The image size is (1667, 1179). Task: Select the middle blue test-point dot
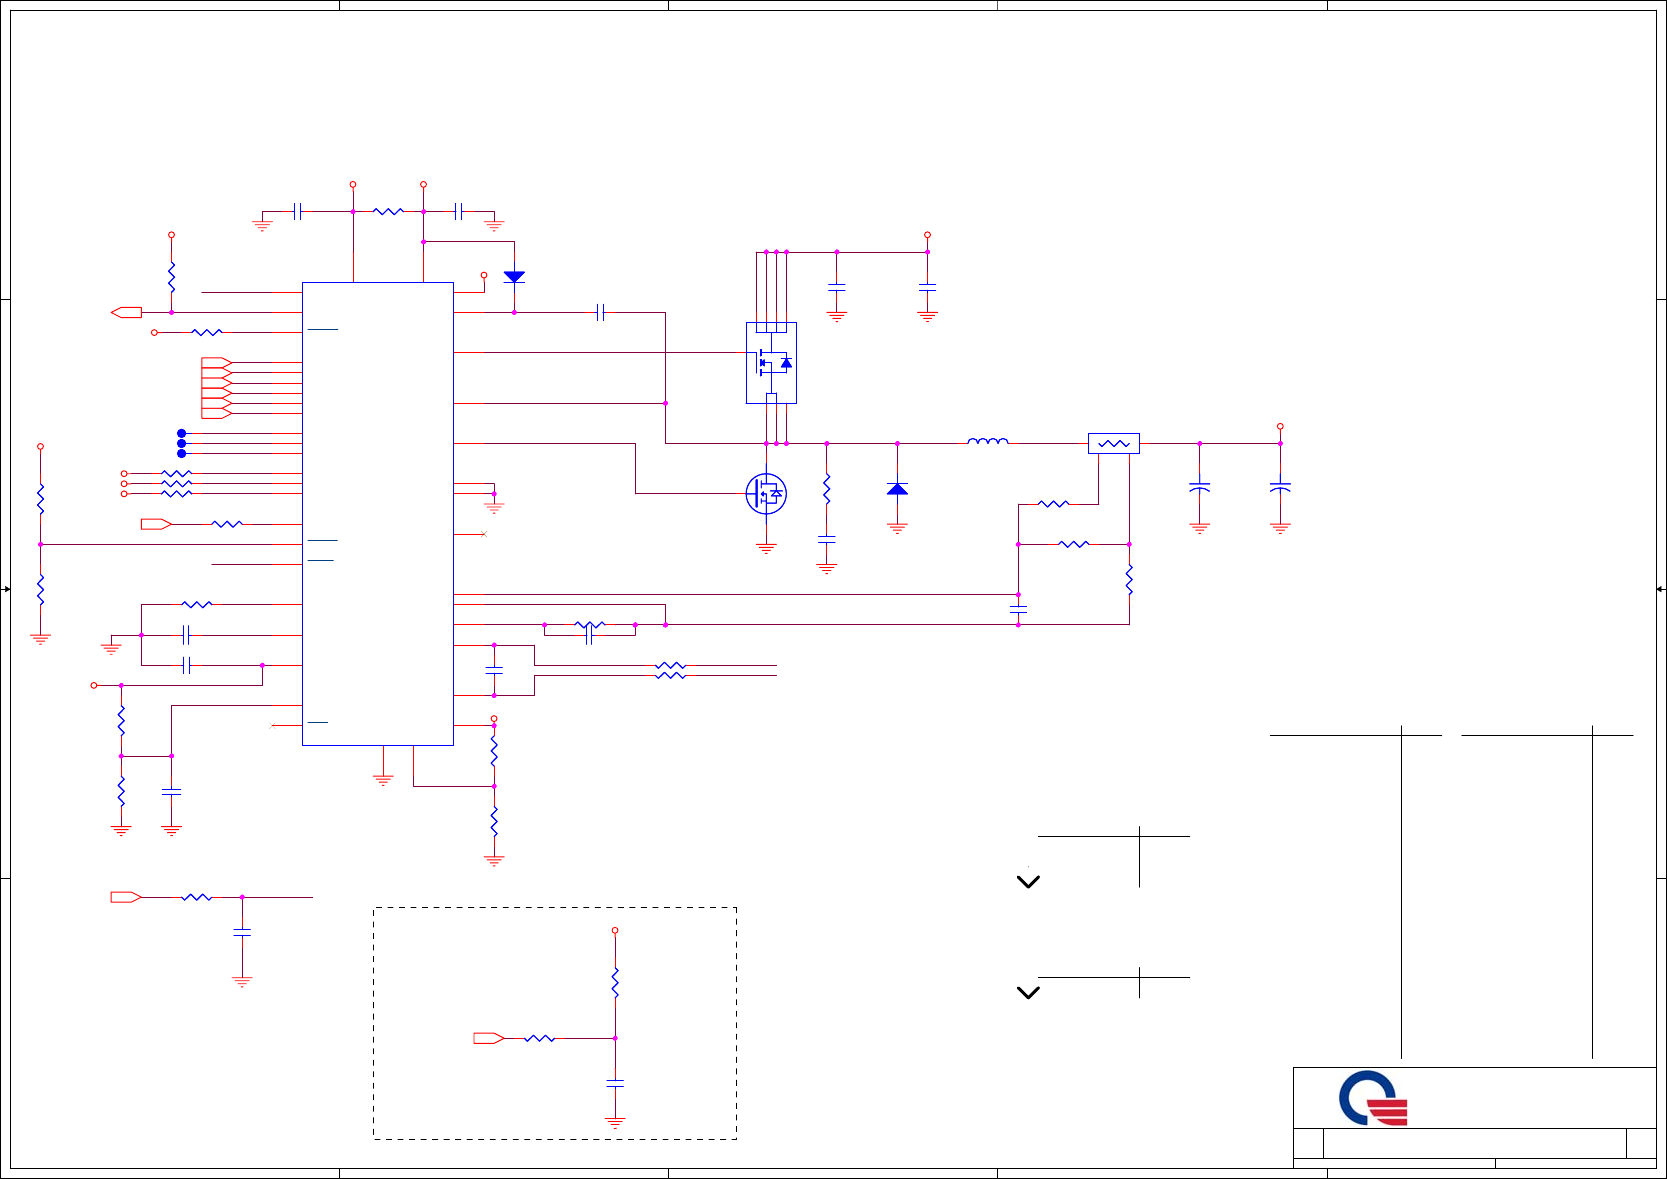point(181,443)
